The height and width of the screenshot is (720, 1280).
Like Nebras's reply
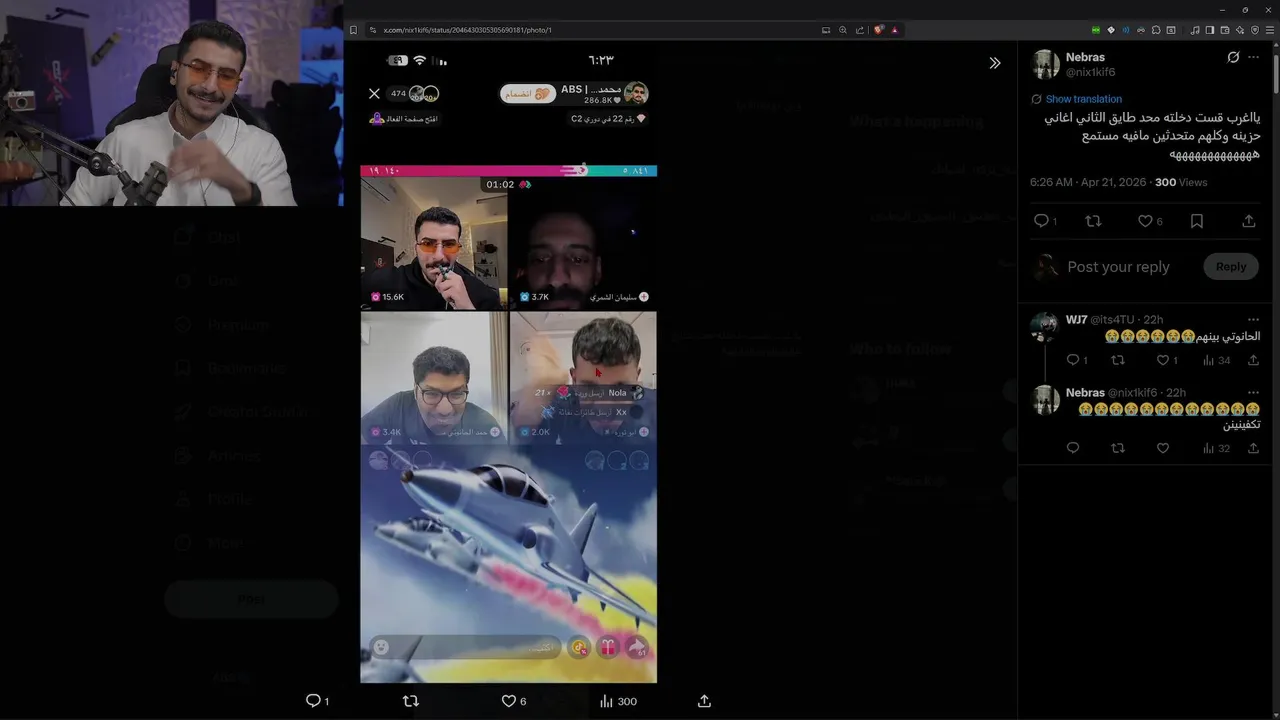[1162, 448]
